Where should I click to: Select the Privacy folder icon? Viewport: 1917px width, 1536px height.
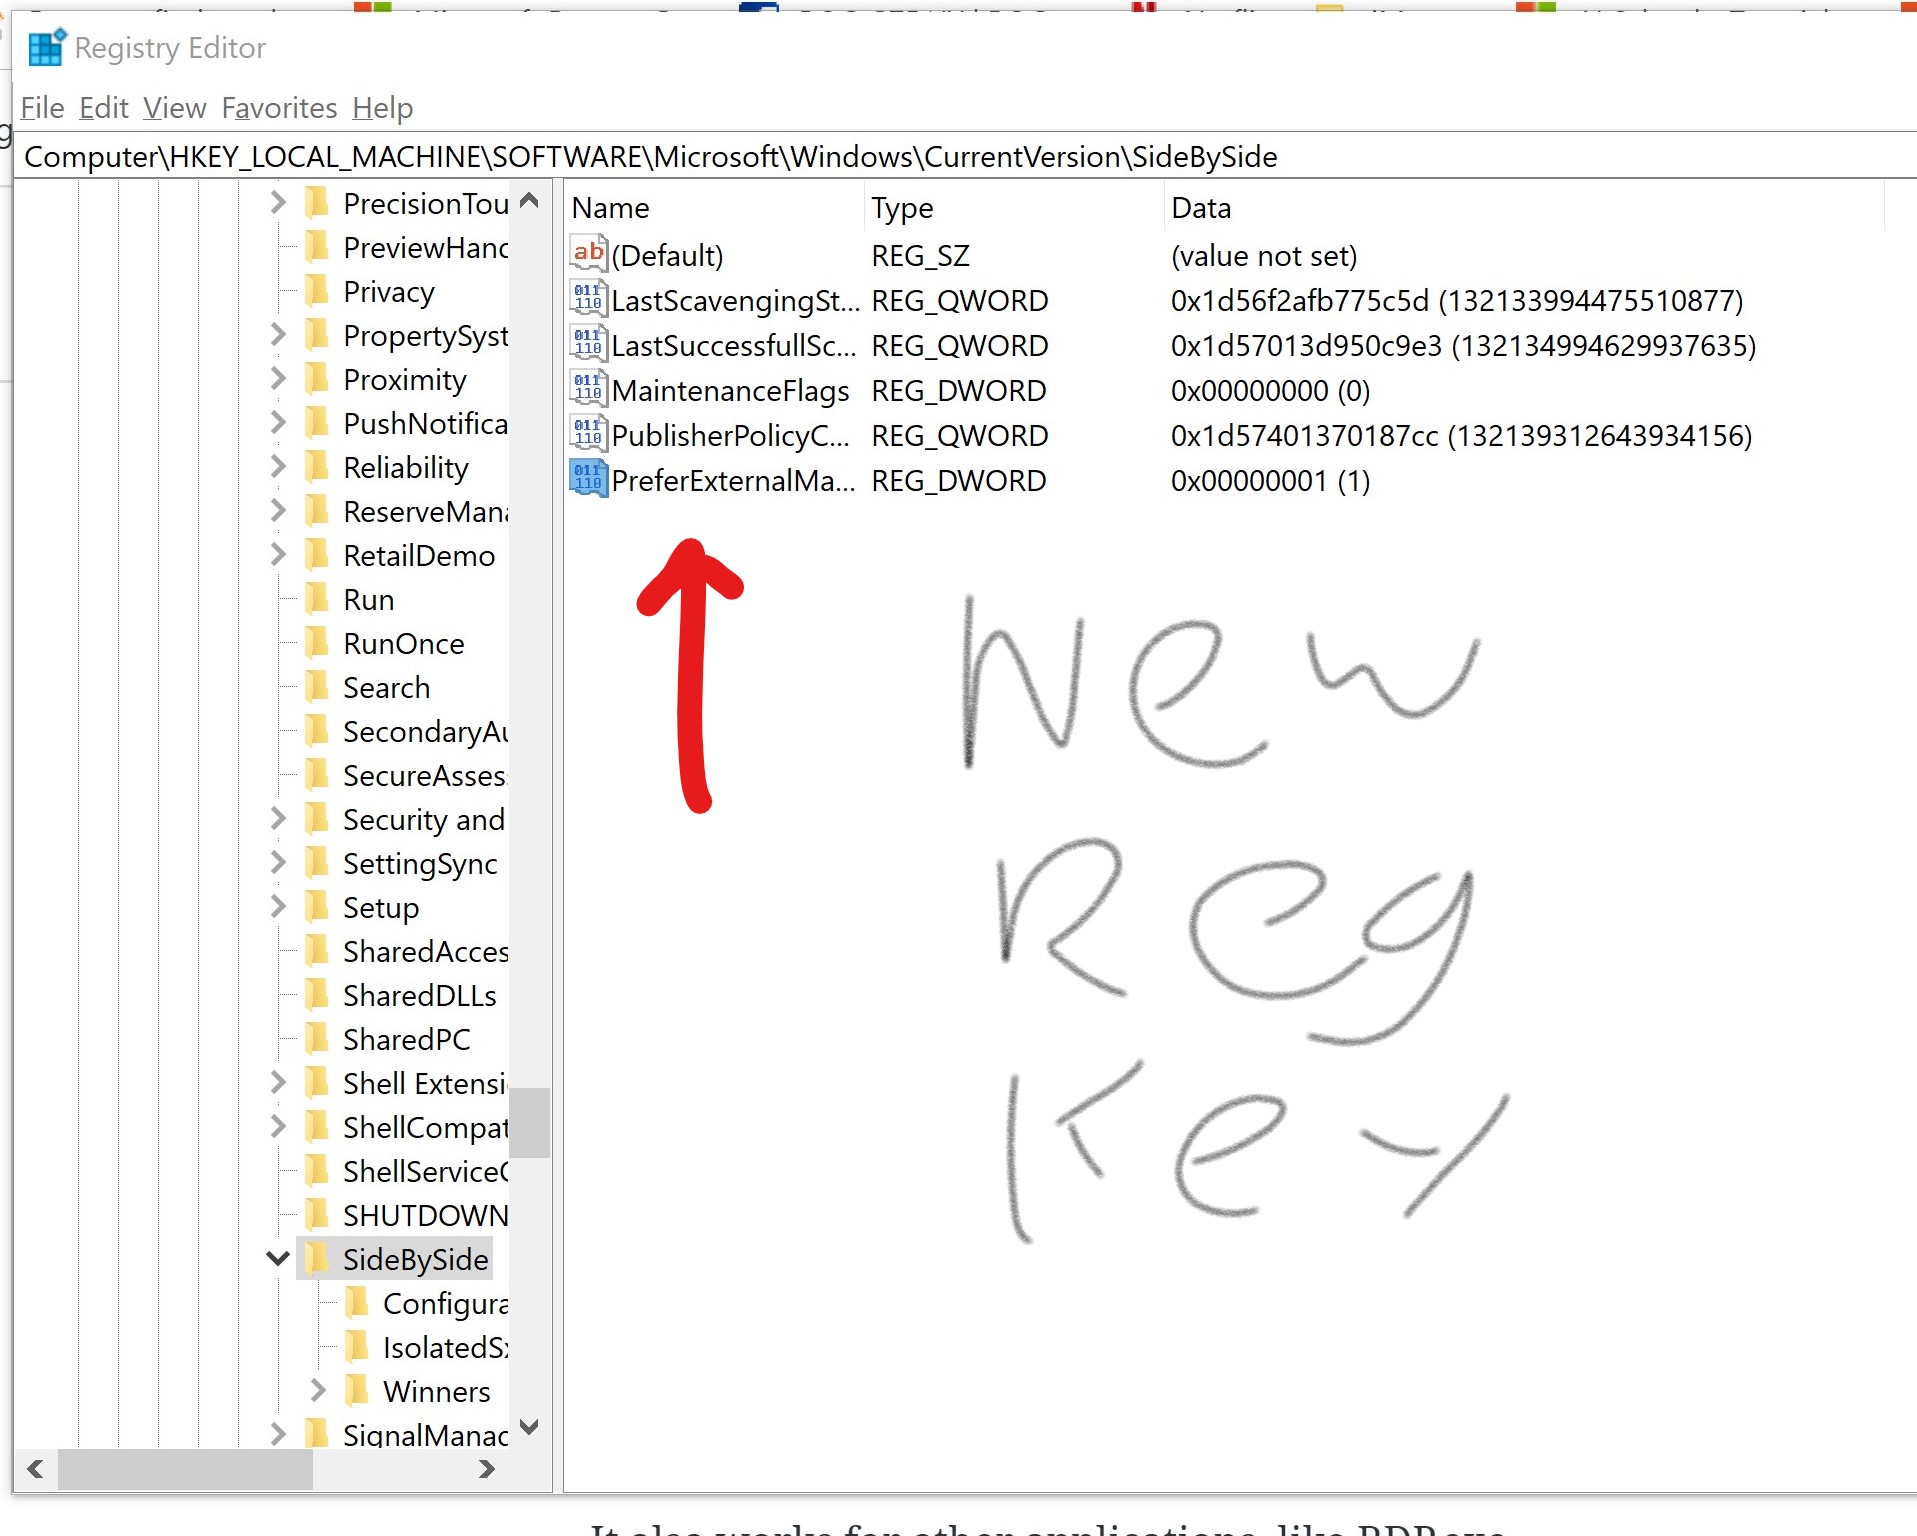pyautogui.click(x=317, y=290)
